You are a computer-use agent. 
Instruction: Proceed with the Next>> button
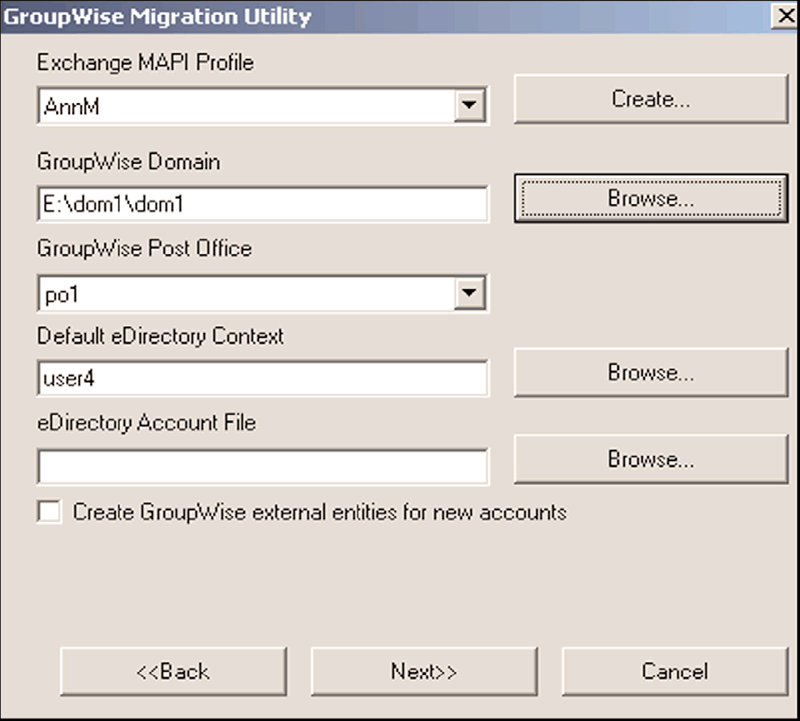[424, 672]
